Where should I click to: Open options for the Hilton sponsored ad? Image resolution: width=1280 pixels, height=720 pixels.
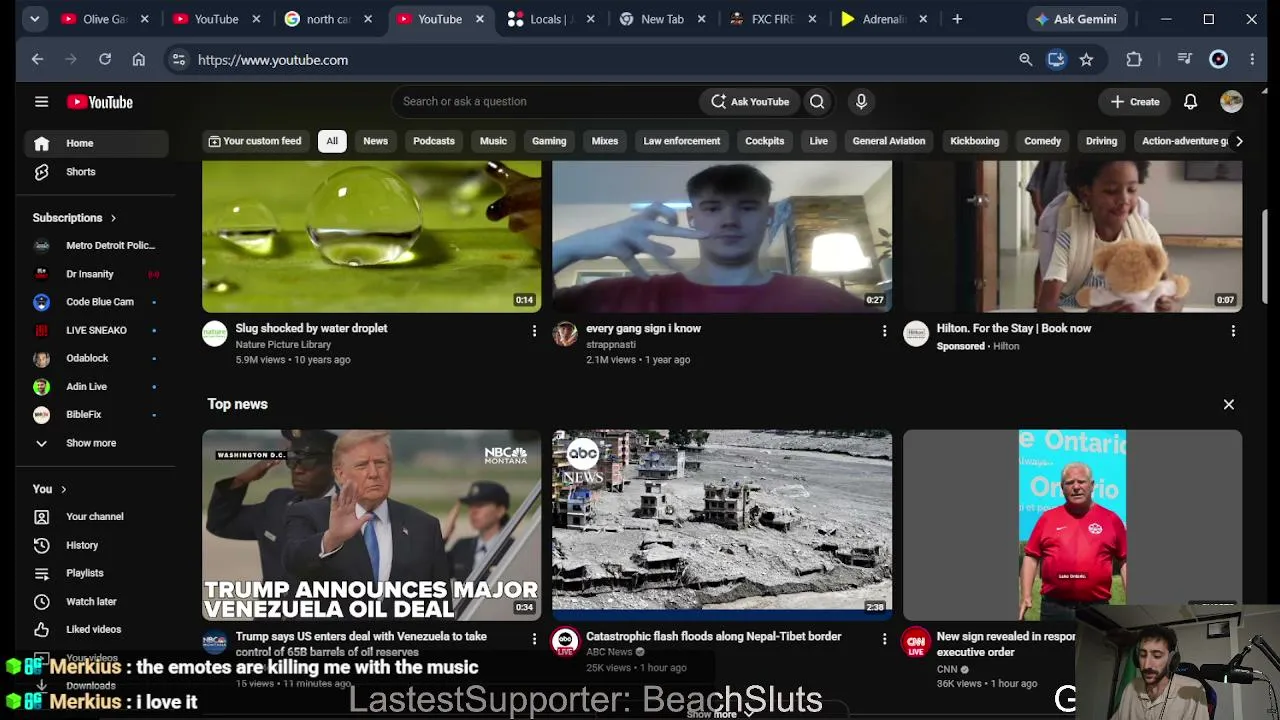click(1233, 330)
